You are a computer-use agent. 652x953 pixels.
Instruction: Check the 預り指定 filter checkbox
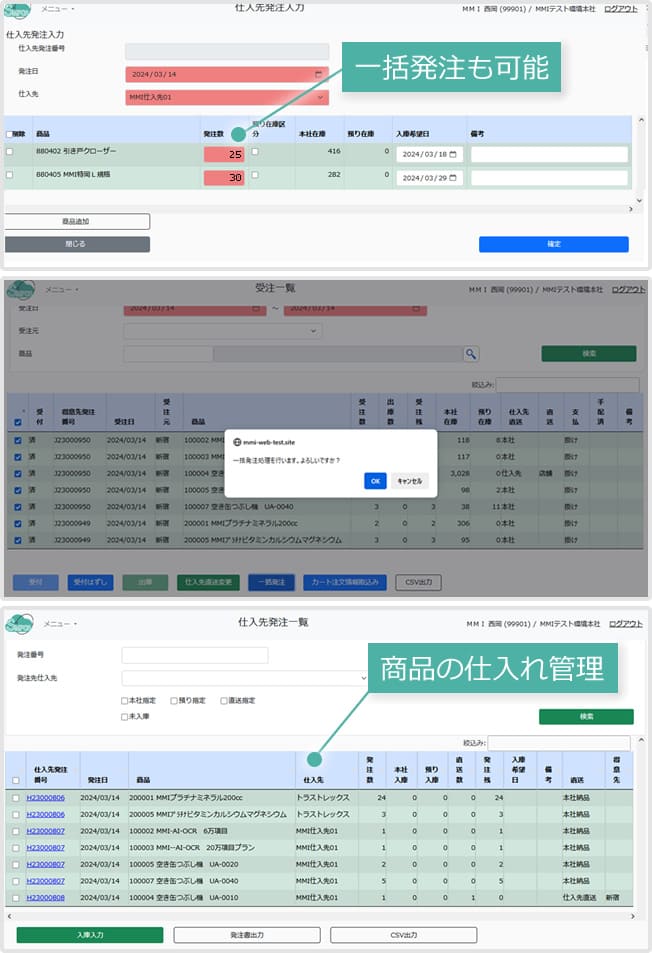(174, 701)
